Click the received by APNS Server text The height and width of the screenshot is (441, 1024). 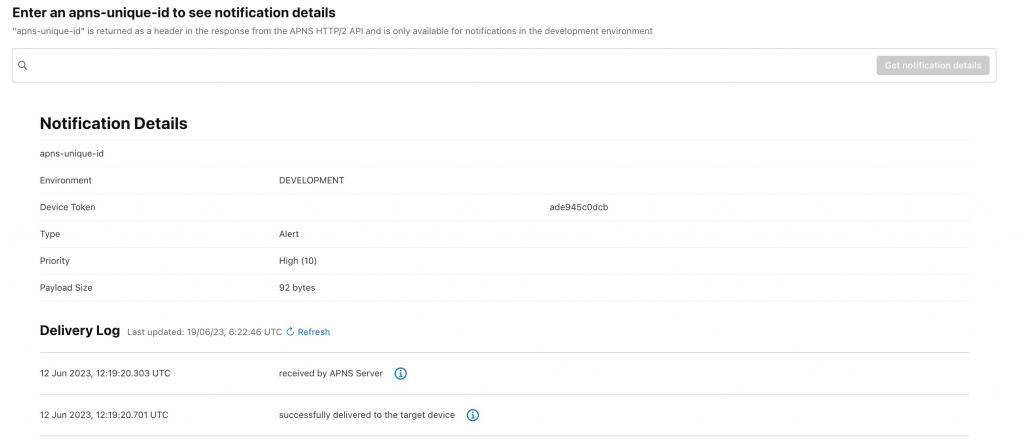tap(331, 374)
